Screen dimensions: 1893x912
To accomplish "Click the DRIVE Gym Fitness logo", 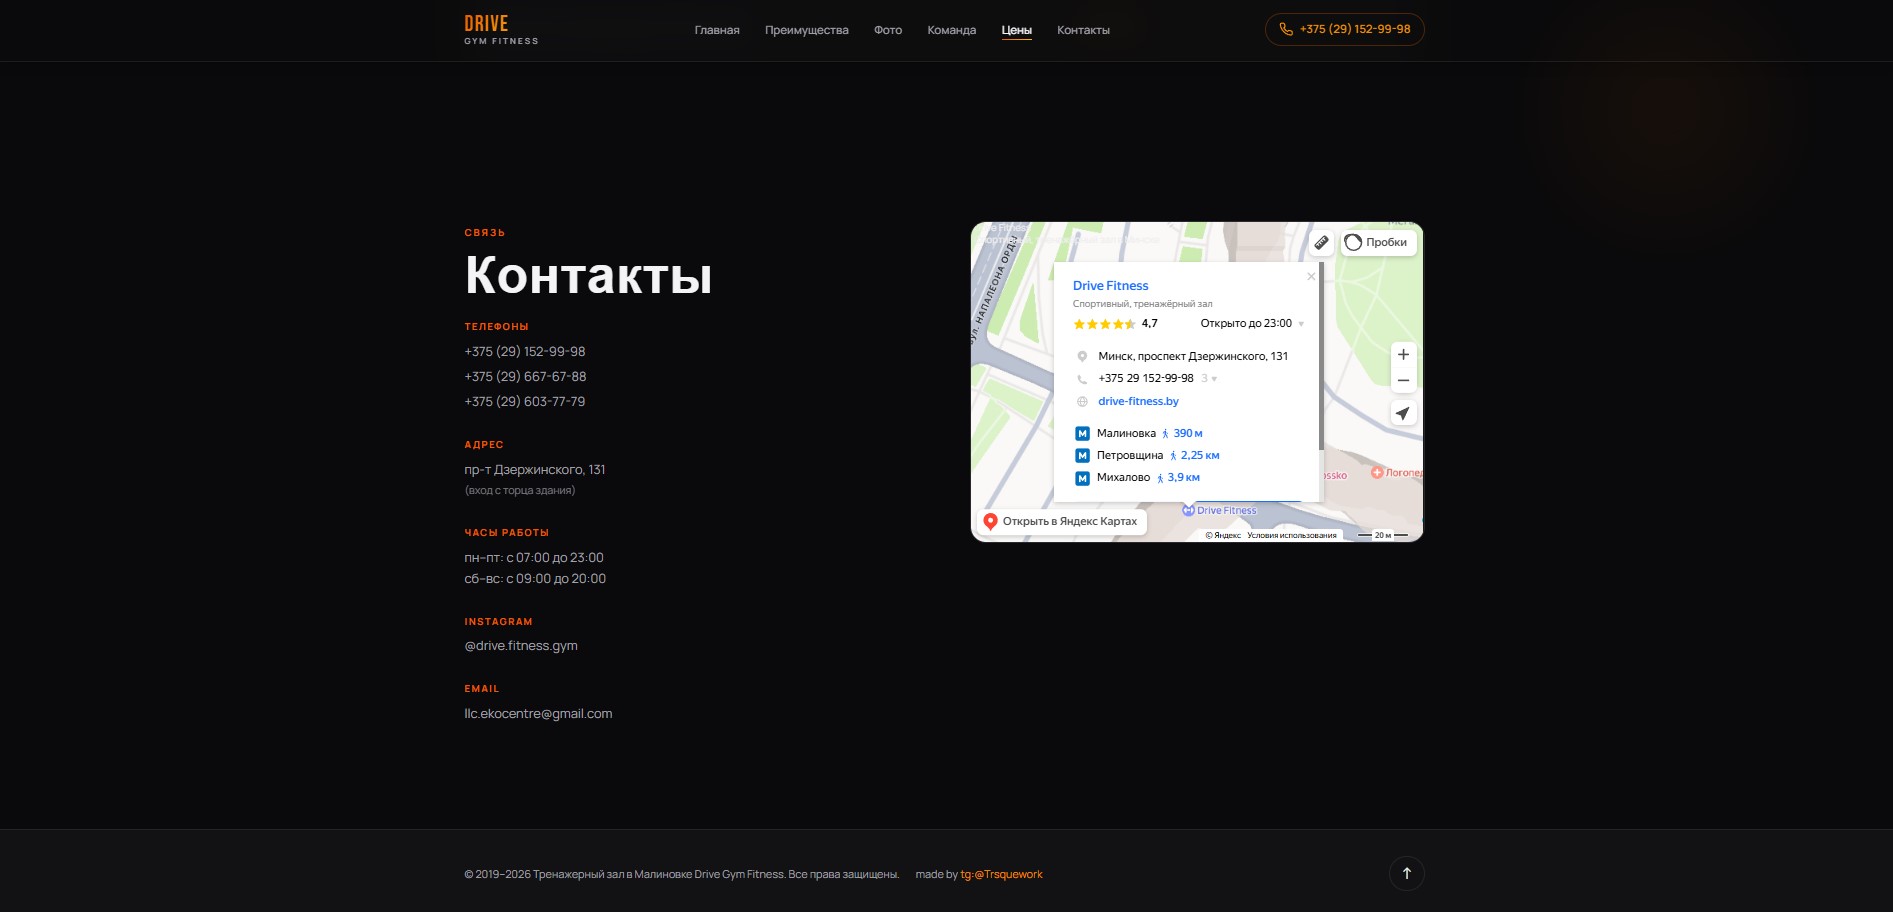I will [x=501, y=30].
